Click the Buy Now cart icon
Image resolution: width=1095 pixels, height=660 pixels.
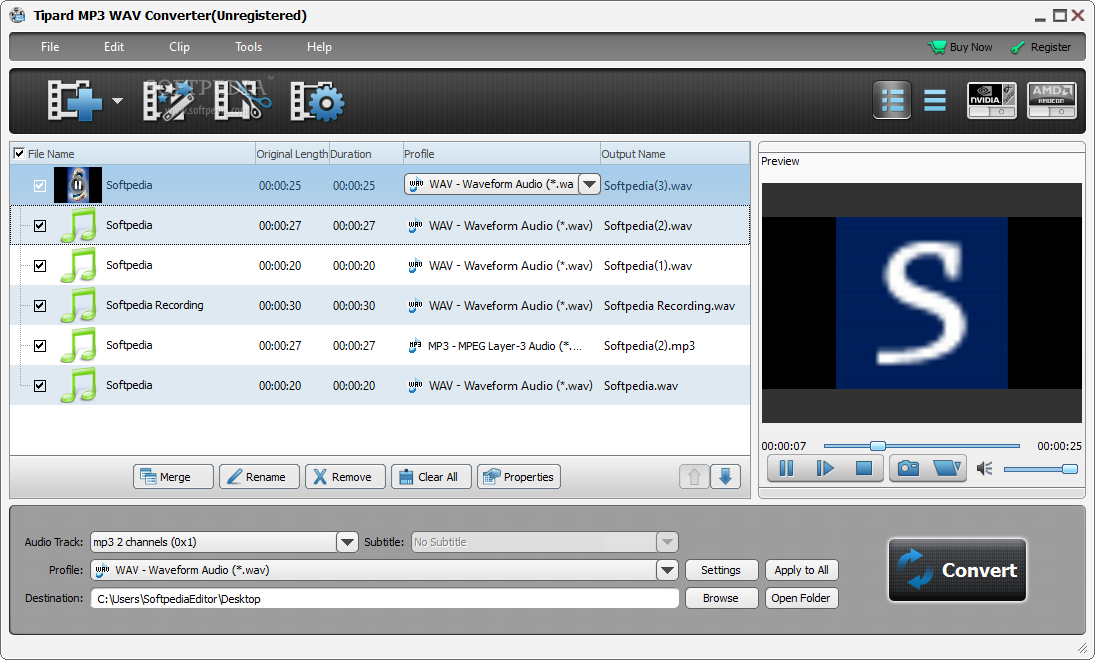coord(936,47)
